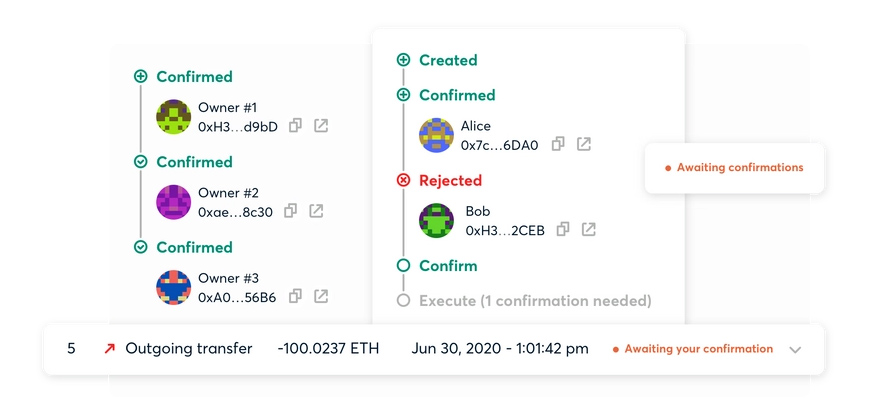Open Bob's address external link

click(588, 229)
